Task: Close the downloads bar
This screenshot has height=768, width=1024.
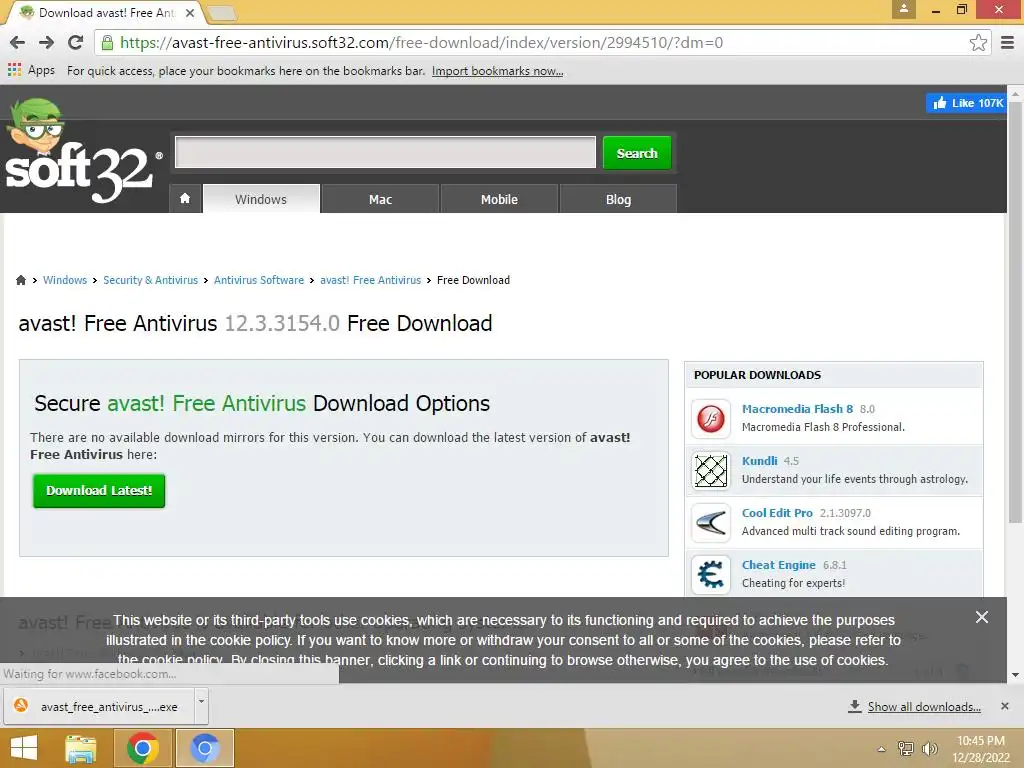Action: (1004, 706)
